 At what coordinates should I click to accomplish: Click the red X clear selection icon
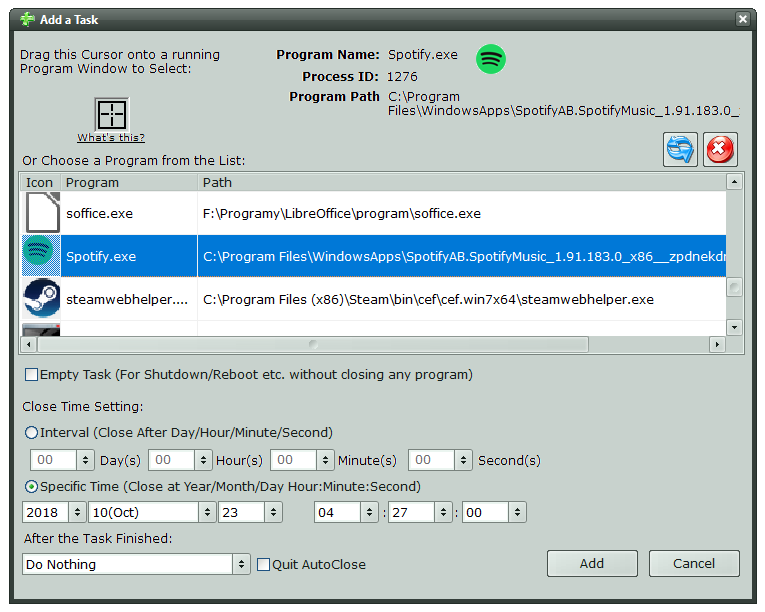720,149
